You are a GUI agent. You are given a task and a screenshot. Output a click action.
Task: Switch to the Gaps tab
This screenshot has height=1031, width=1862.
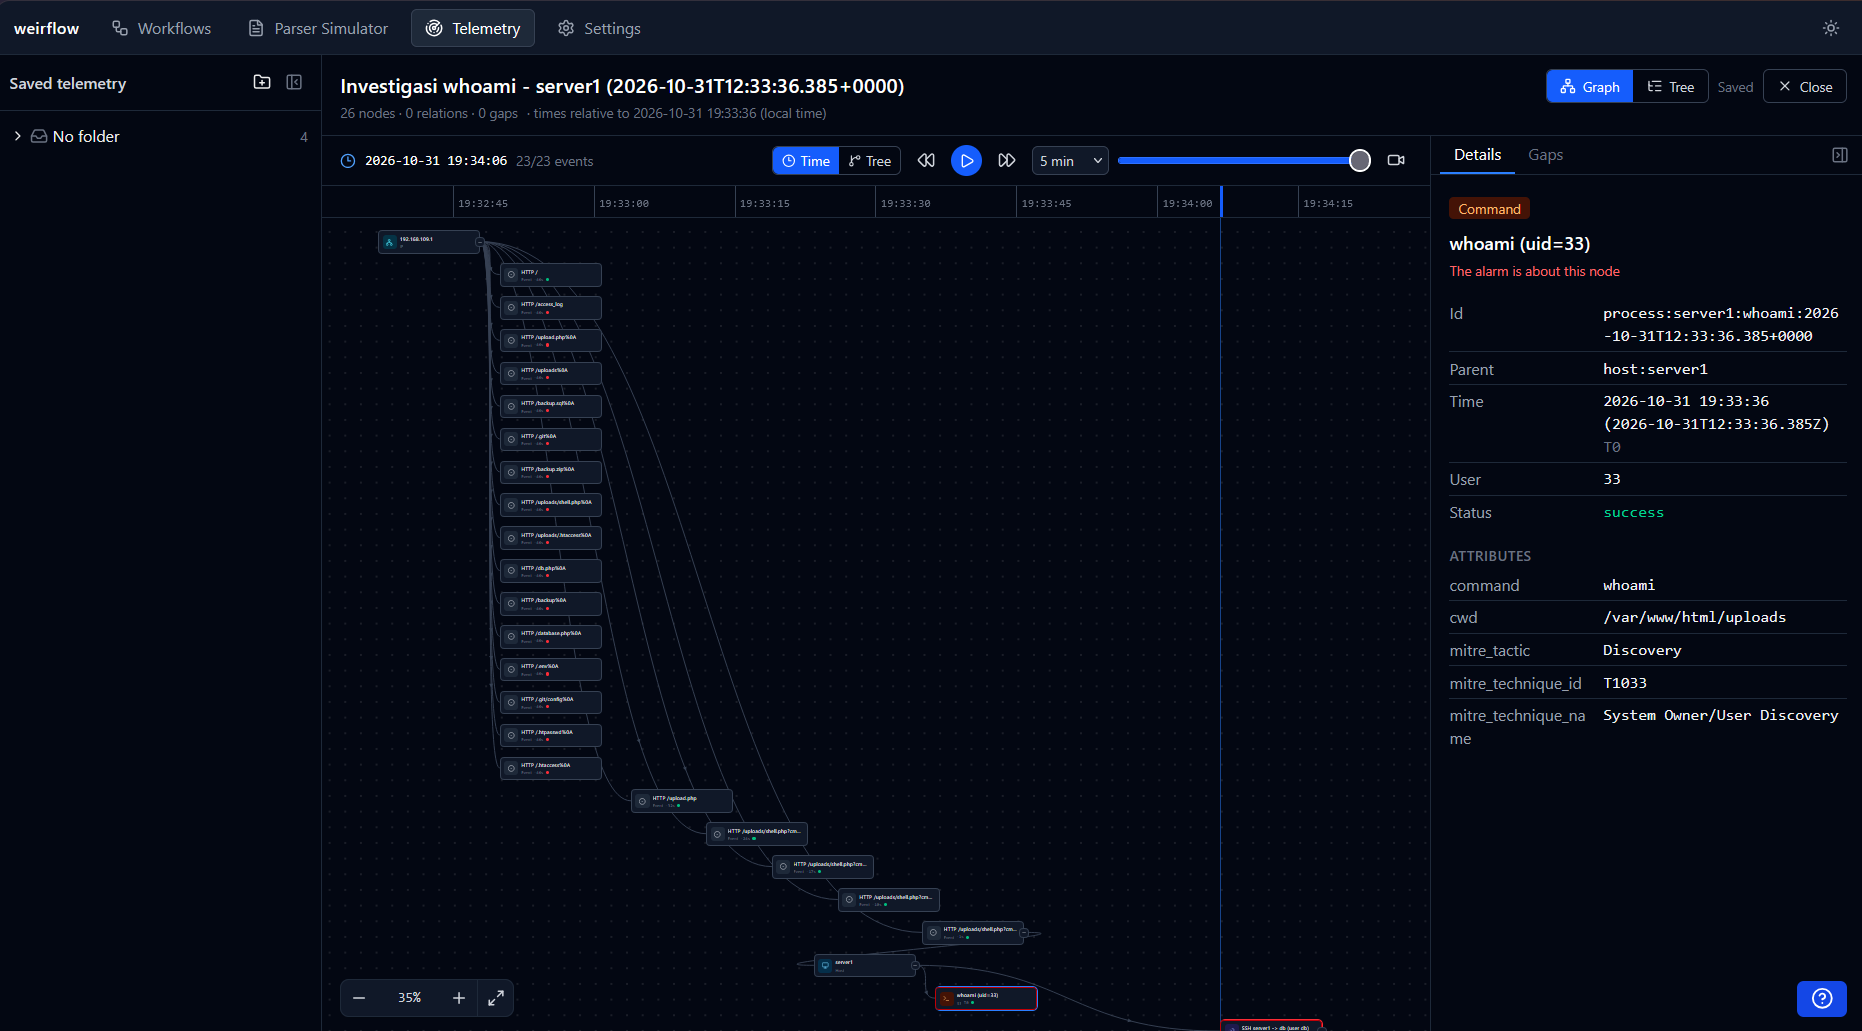tap(1545, 155)
